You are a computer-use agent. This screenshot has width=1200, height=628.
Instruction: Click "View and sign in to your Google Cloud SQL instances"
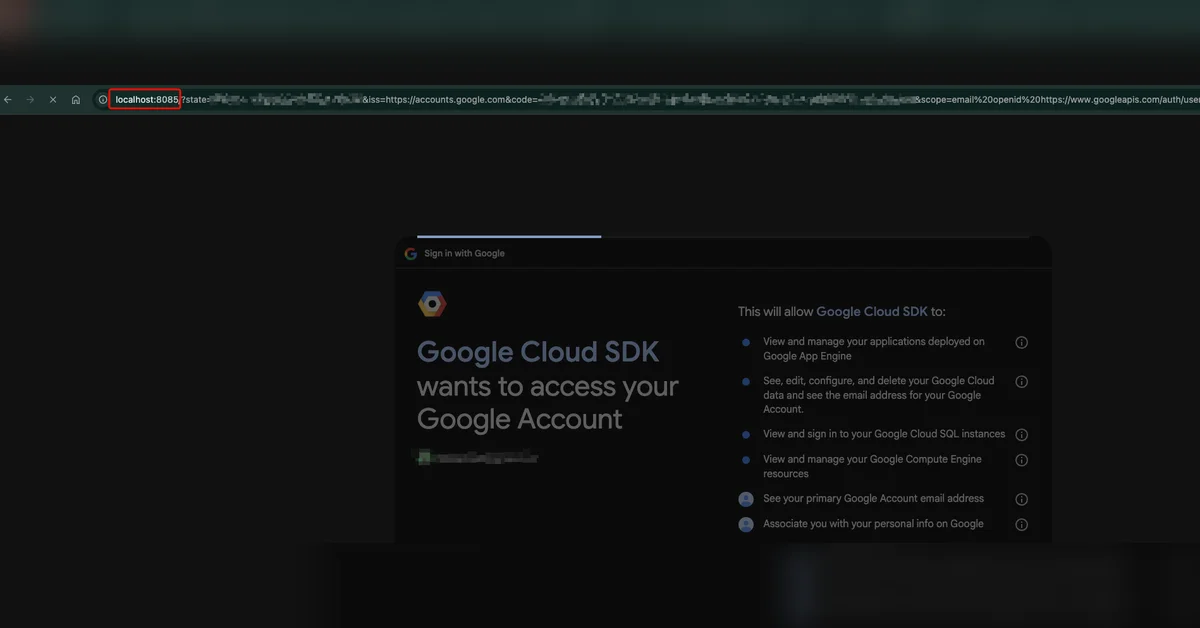point(884,434)
